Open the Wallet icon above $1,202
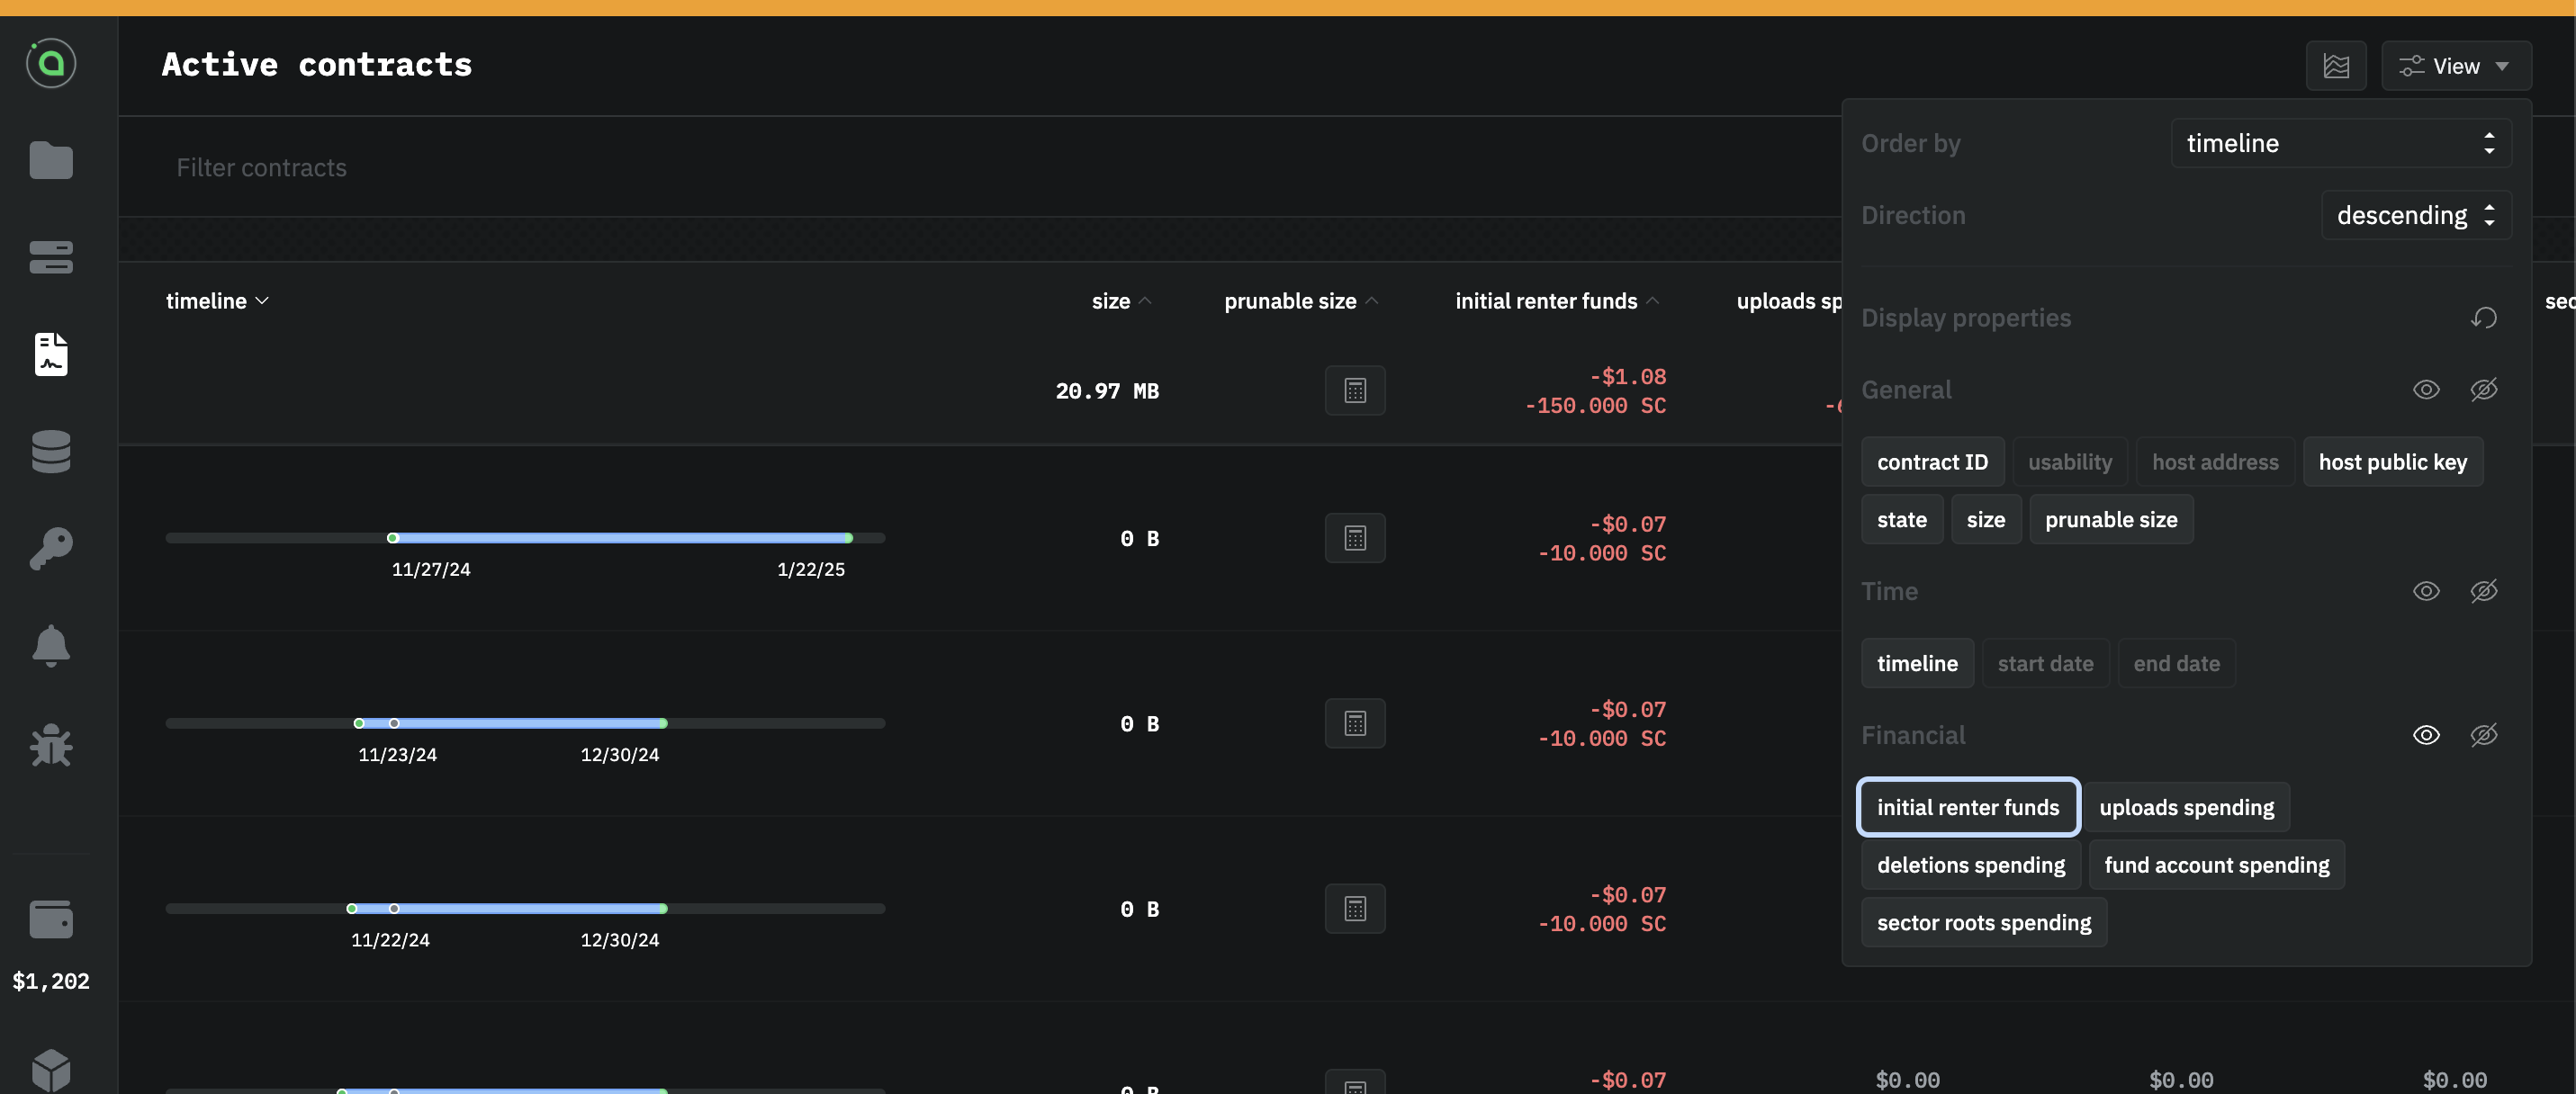 pos(51,919)
